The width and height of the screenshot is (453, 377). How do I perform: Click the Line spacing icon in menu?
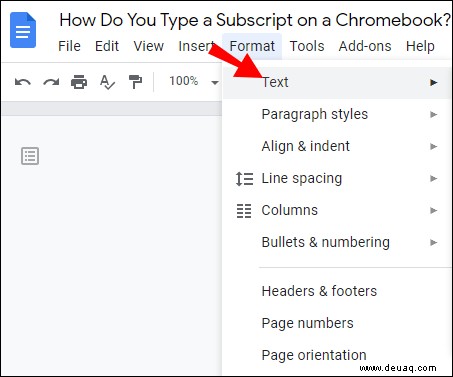click(x=244, y=179)
